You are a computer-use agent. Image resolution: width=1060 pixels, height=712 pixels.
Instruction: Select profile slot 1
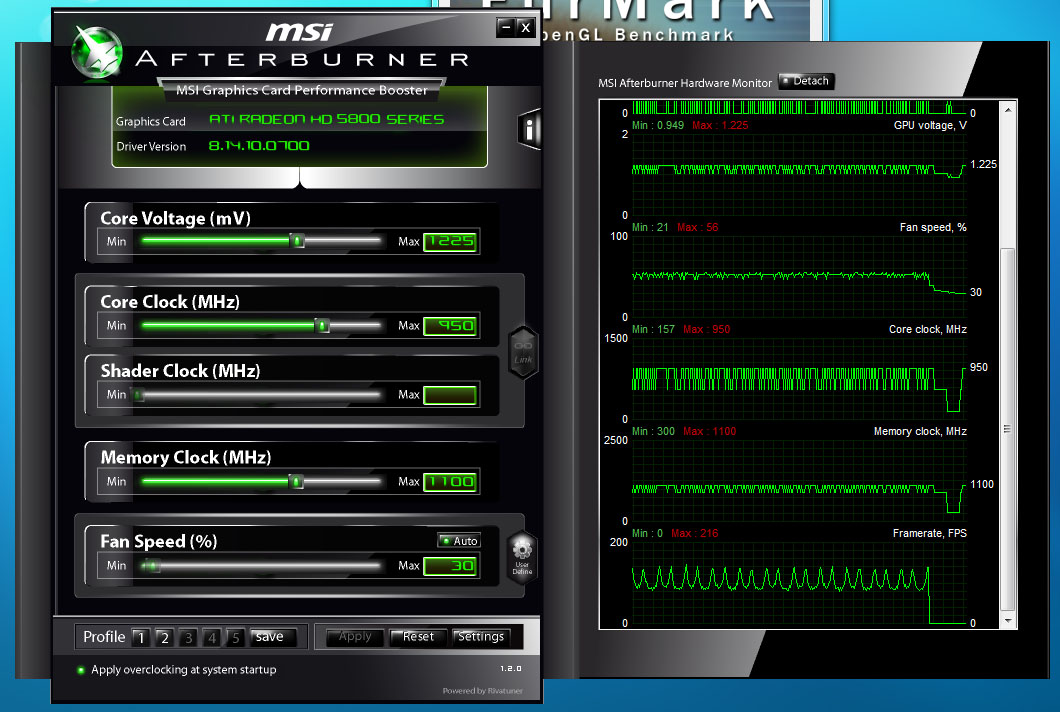point(141,638)
